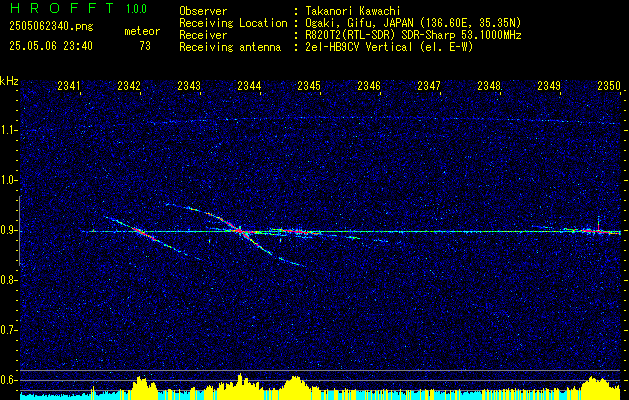
Task: Click the HROFFT program title text
Action: click(x=62, y=8)
